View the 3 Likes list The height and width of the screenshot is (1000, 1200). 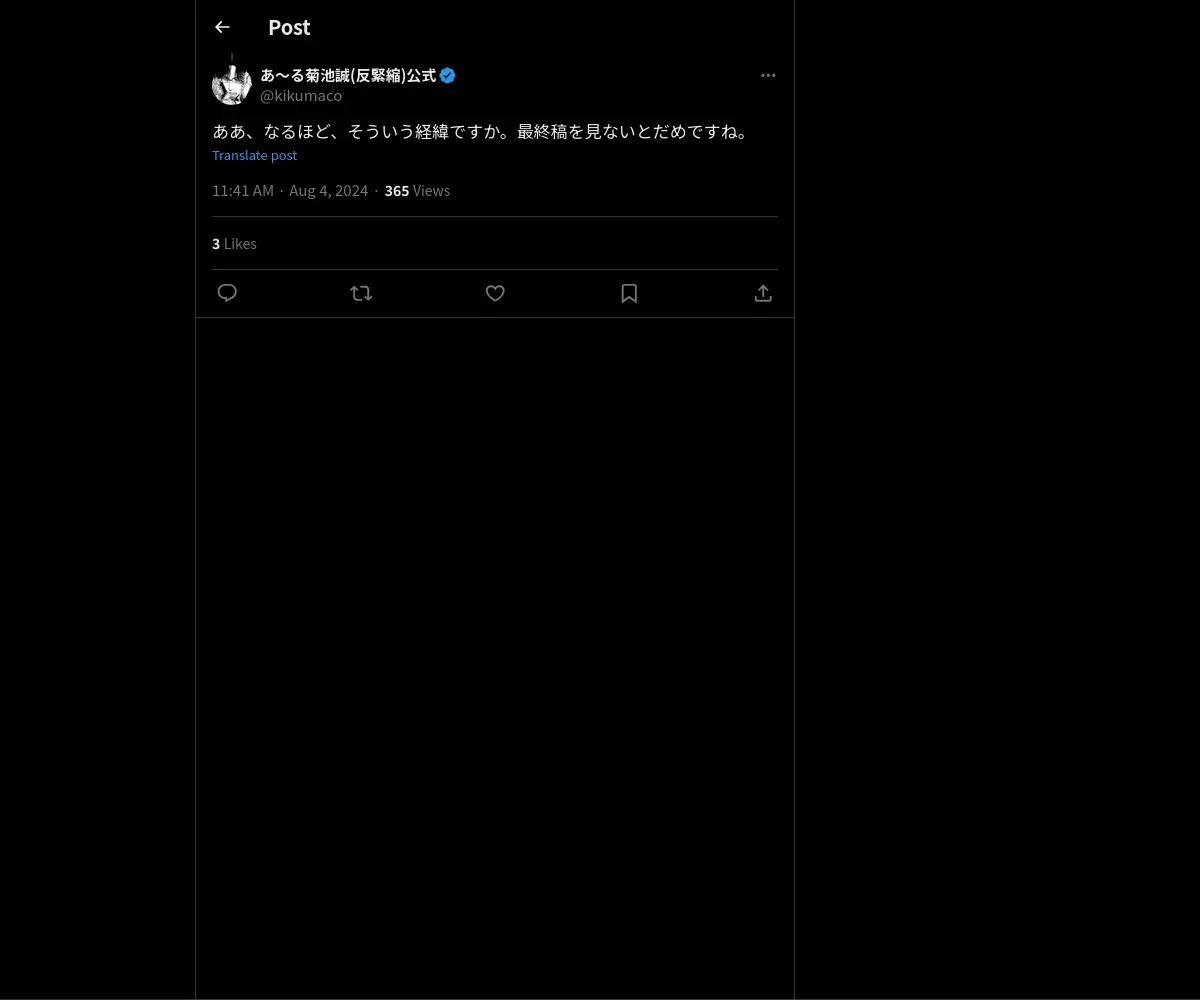(234, 244)
